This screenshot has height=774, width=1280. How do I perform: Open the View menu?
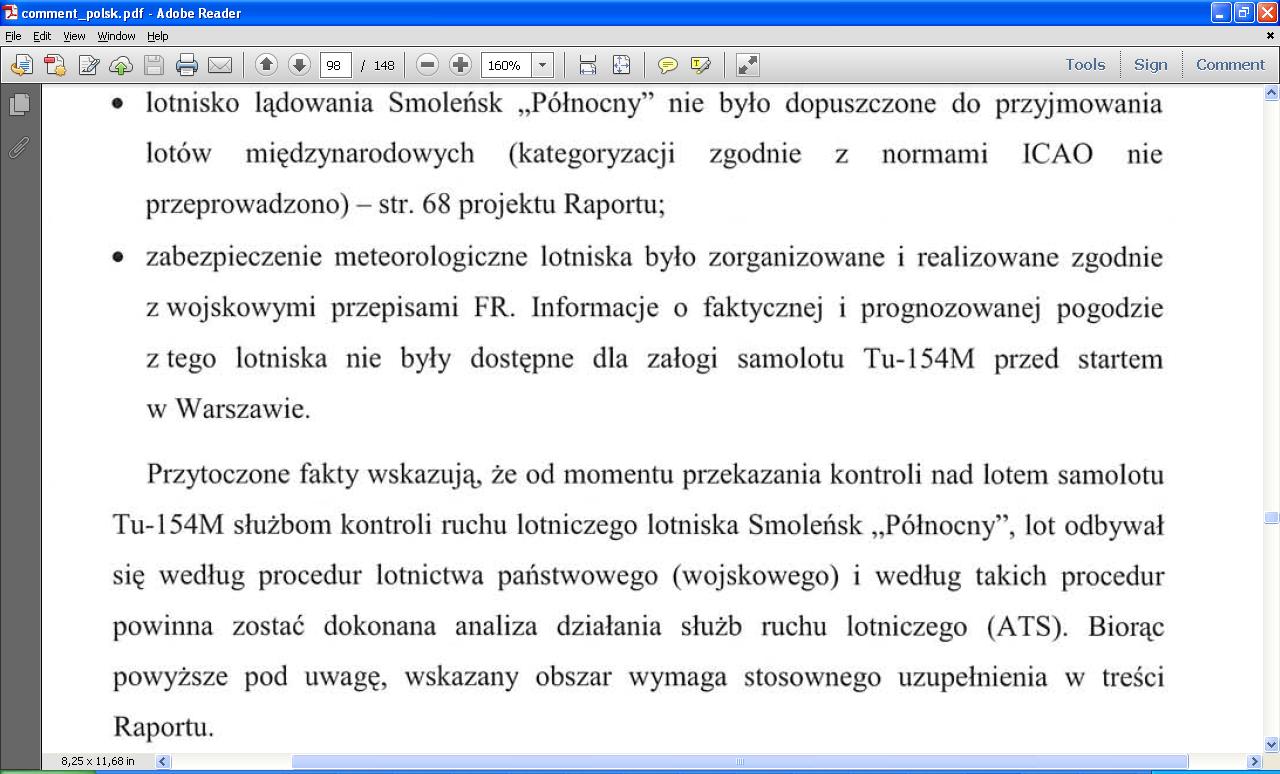point(74,35)
